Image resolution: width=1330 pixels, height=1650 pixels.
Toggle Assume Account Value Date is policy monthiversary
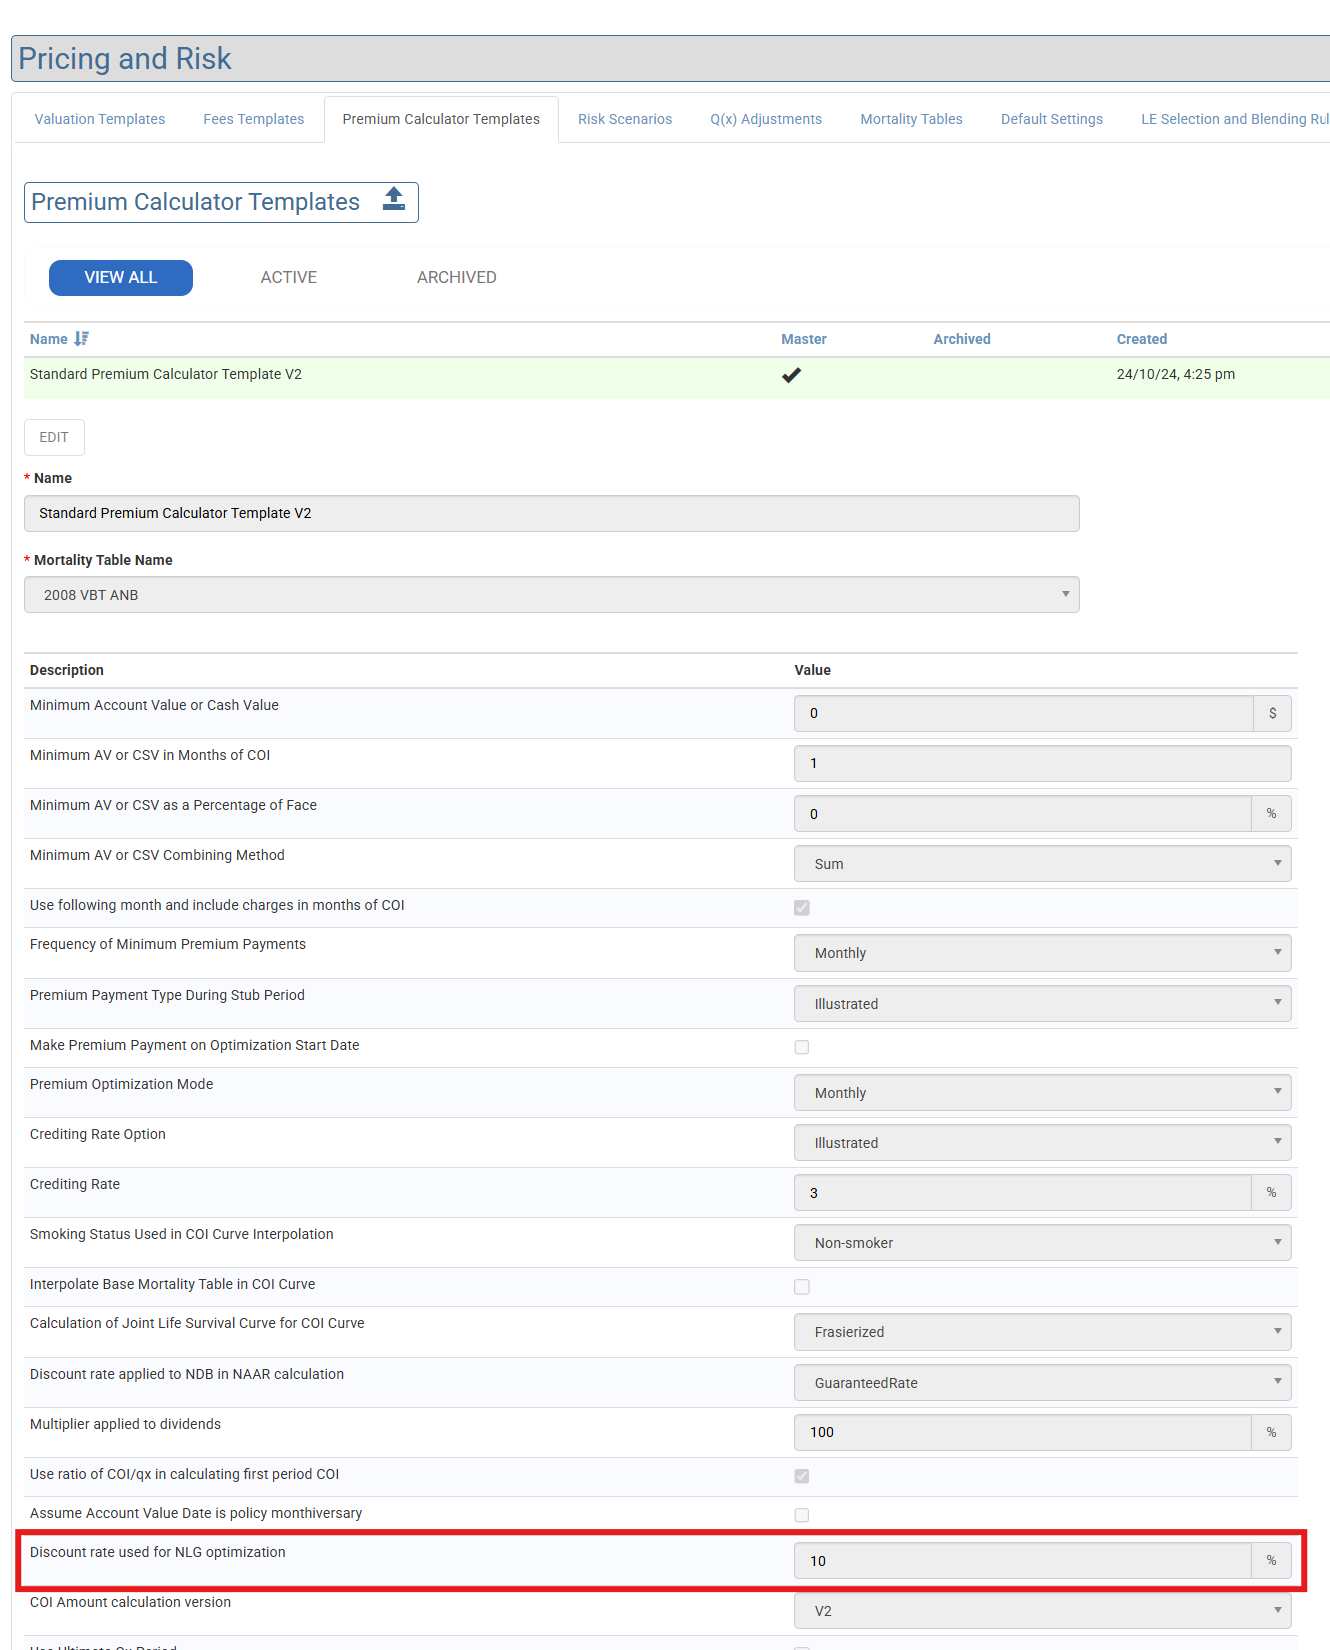pyautogui.click(x=802, y=1515)
